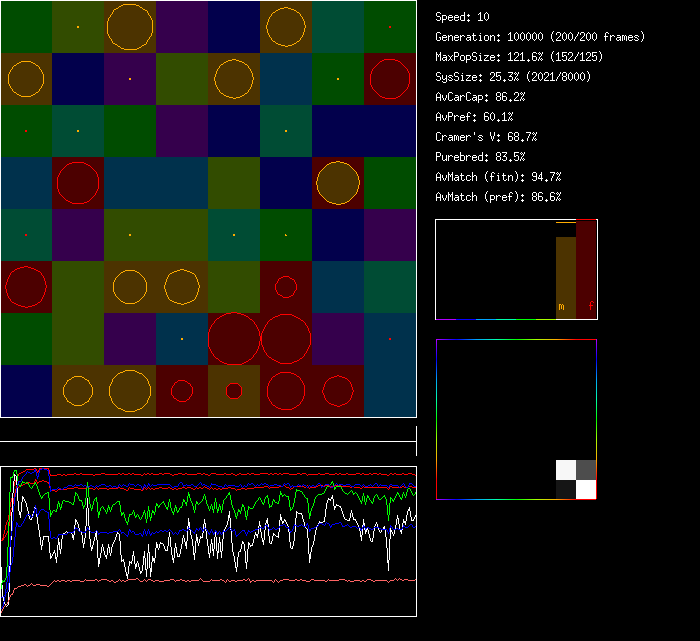The height and width of the screenshot is (641, 700).
Task: Select the small red circle above the large red circles
Action: [x=286, y=287]
